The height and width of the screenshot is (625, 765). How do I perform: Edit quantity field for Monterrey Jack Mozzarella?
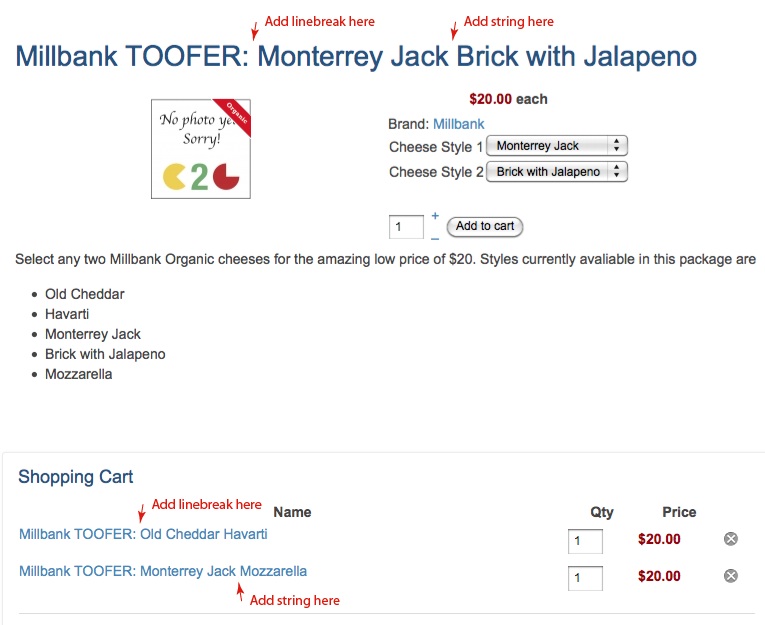click(585, 578)
